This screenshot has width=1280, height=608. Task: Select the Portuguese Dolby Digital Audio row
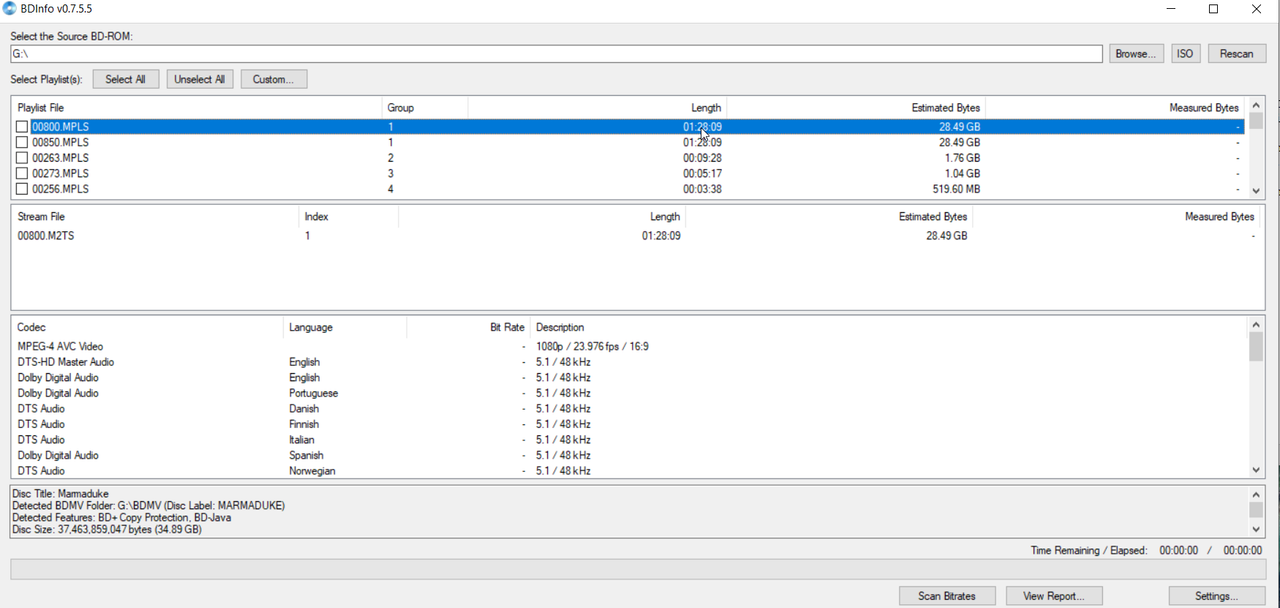[630, 393]
